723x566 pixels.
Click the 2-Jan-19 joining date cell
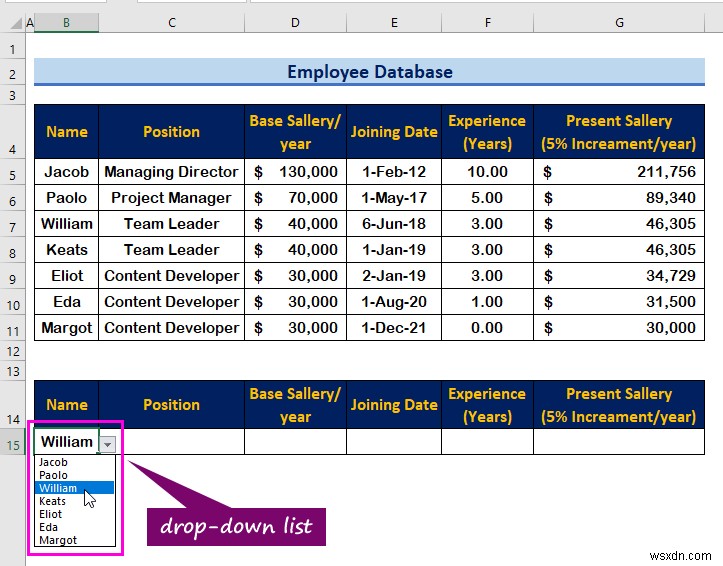click(394, 276)
